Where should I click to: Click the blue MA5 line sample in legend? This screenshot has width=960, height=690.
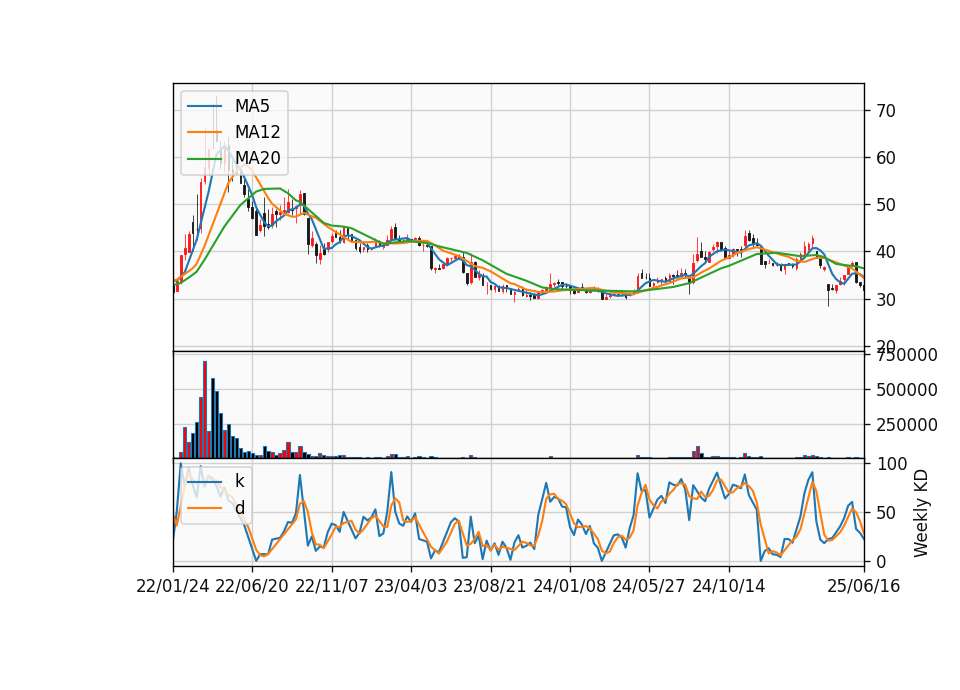tap(204, 106)
